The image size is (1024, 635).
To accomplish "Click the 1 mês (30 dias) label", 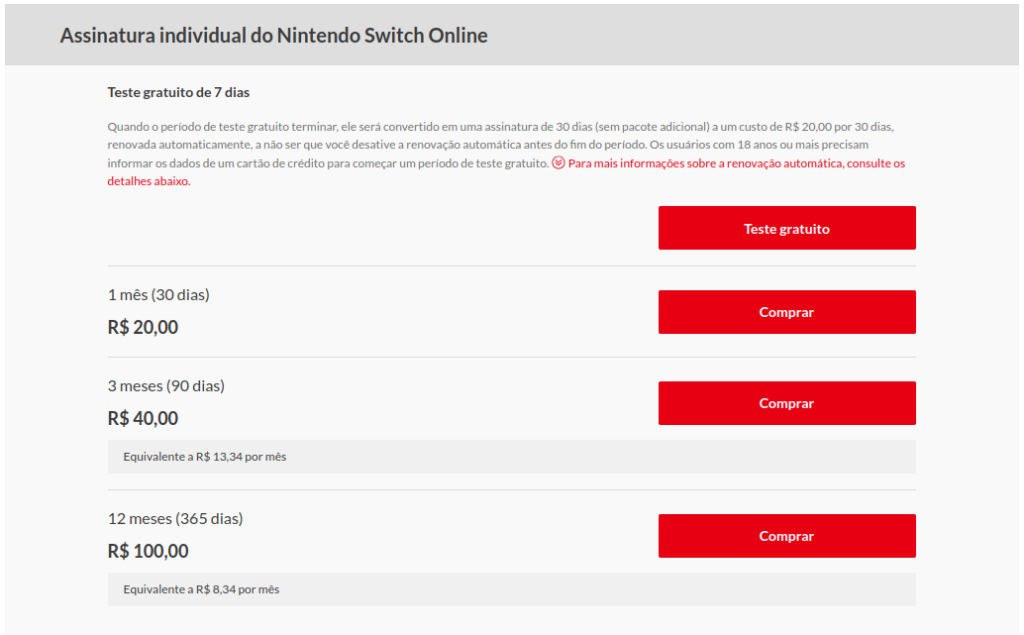I will [x=158, y=295].
